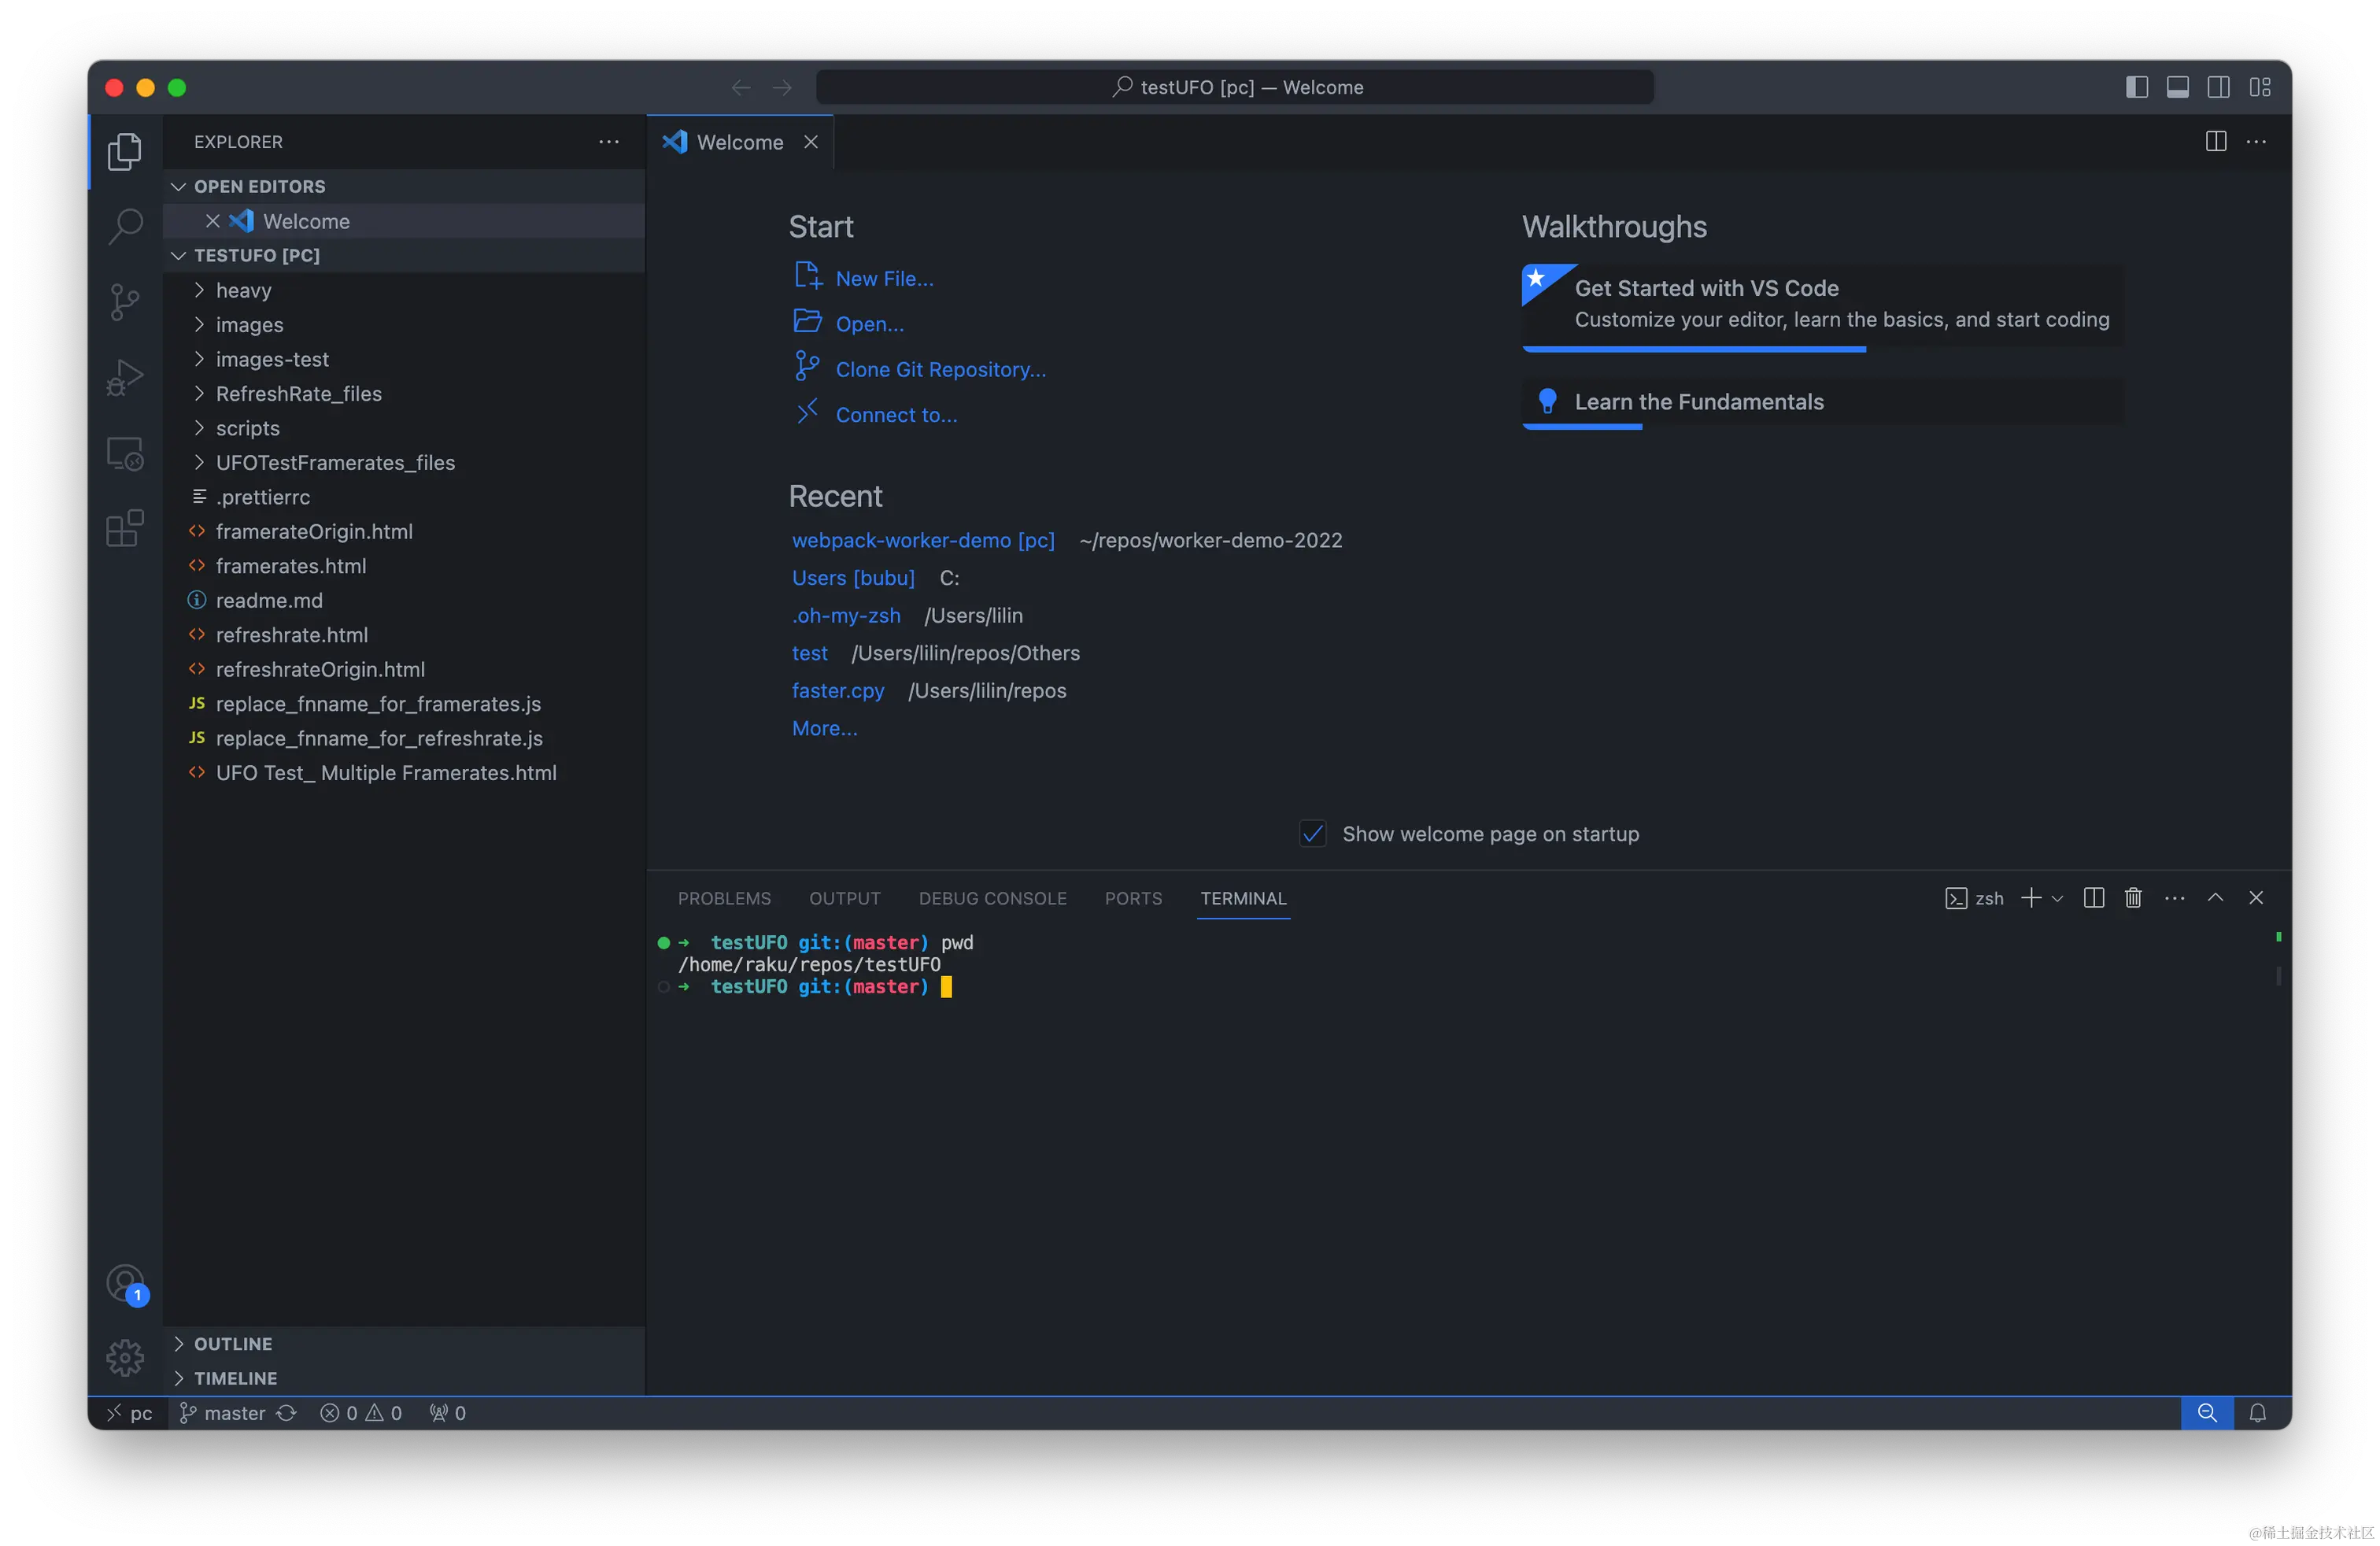Switch to the PROBLEMS tab
Image resolution: width=2380 pixels, height=1546 pixels.
[724, 898]
